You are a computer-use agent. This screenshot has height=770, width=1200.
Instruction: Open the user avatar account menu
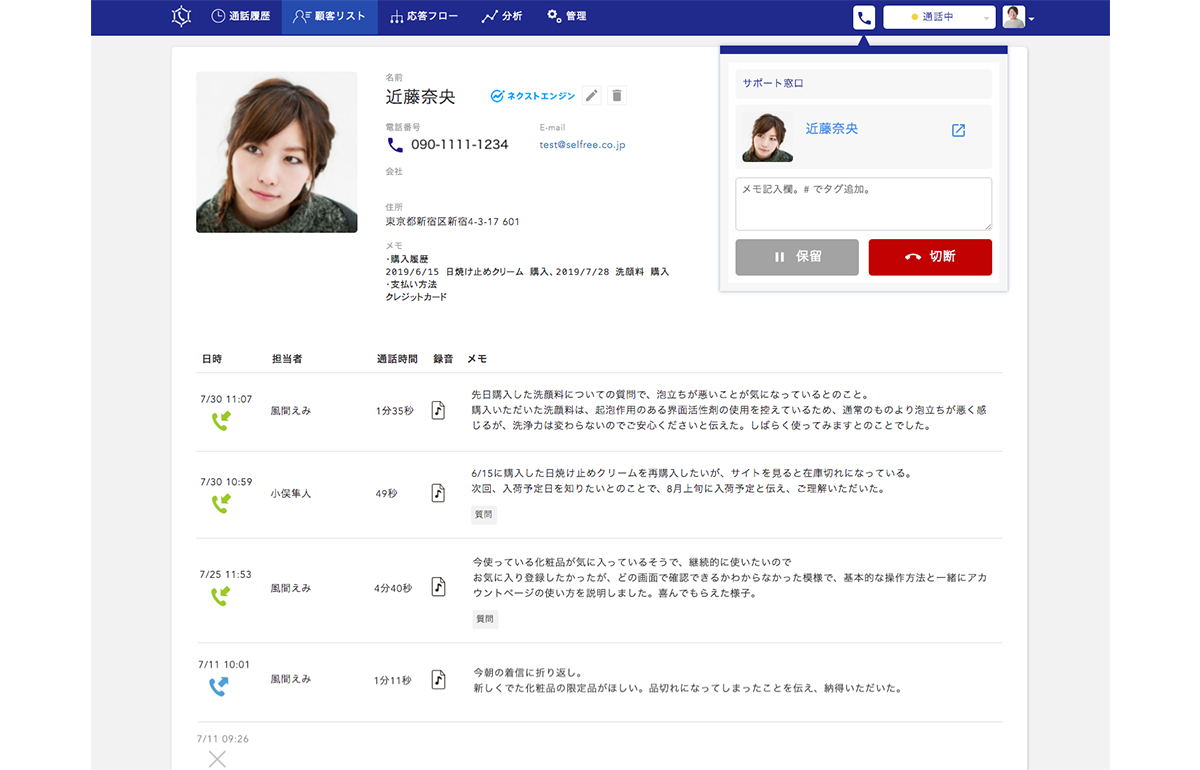[x=1018, y=17]
